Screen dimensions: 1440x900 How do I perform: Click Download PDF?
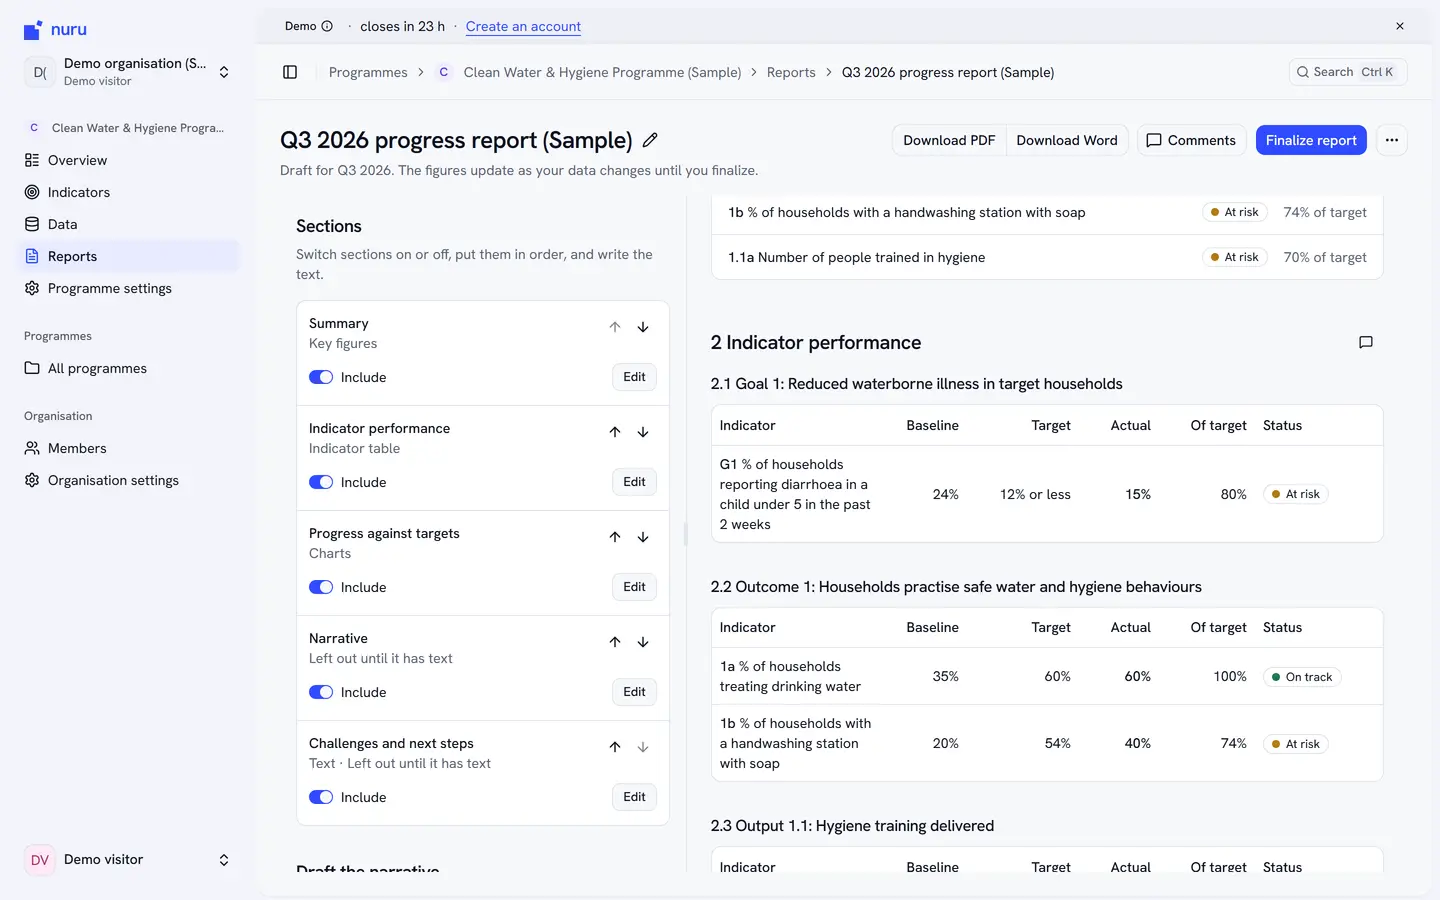[949, 140]
